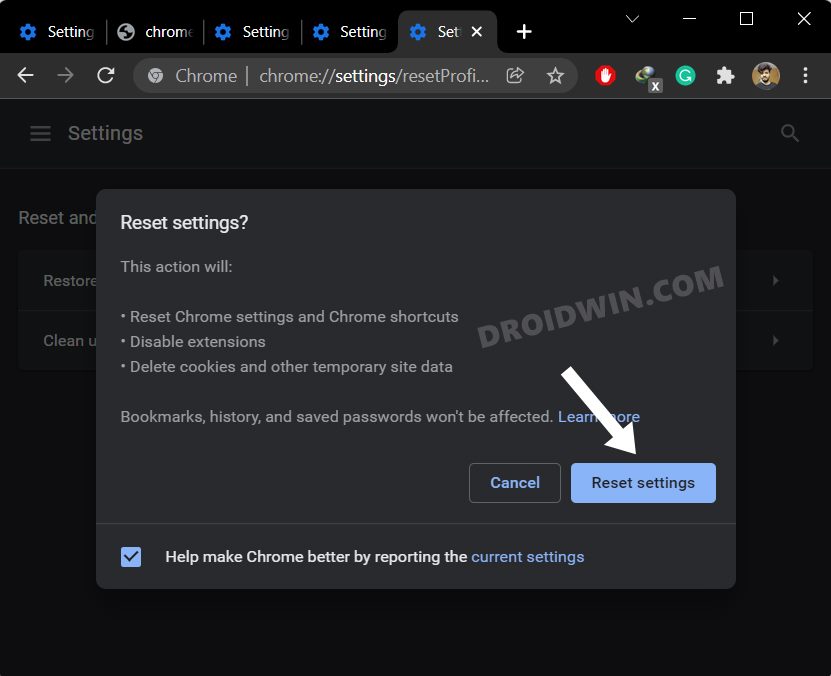Expand the Clean up computer row arrow
831x676 pixels.
(775, 340)
